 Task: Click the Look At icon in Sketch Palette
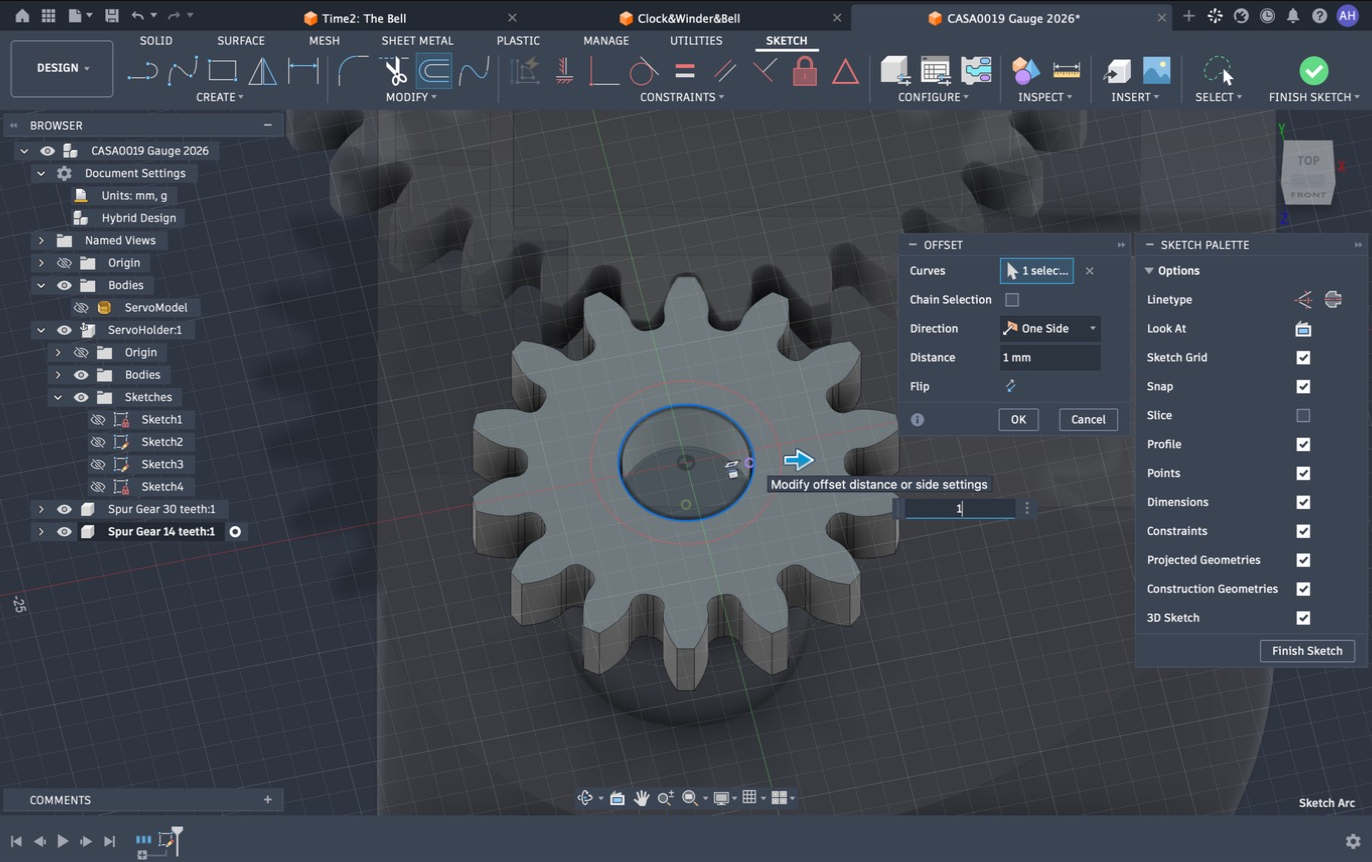(1303, 329)
